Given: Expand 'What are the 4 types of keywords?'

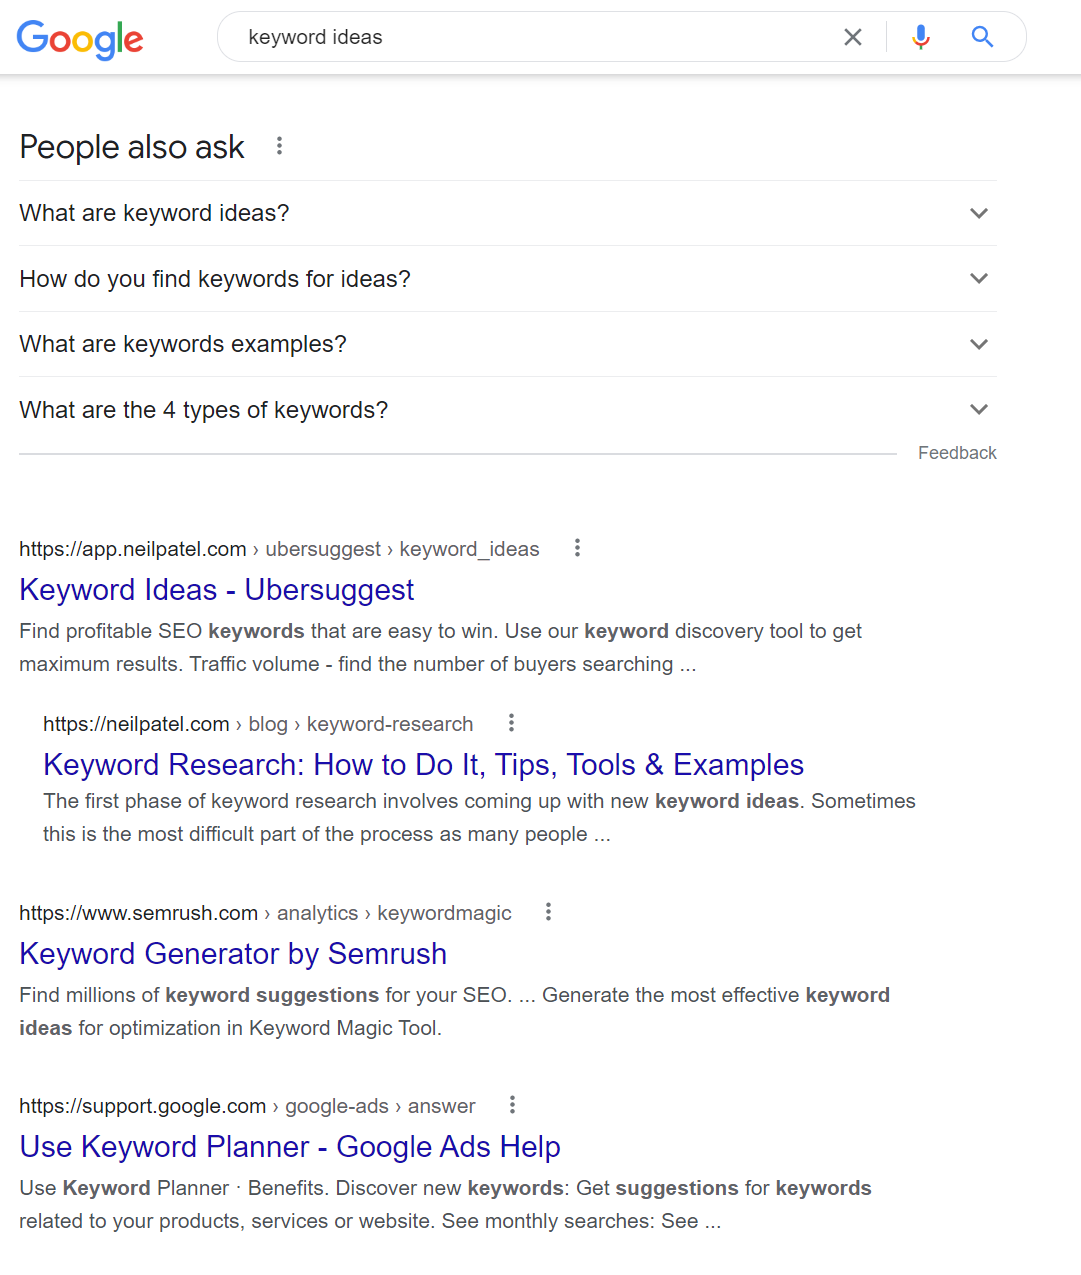Looking at the screenshot, I should pos(508,410).
